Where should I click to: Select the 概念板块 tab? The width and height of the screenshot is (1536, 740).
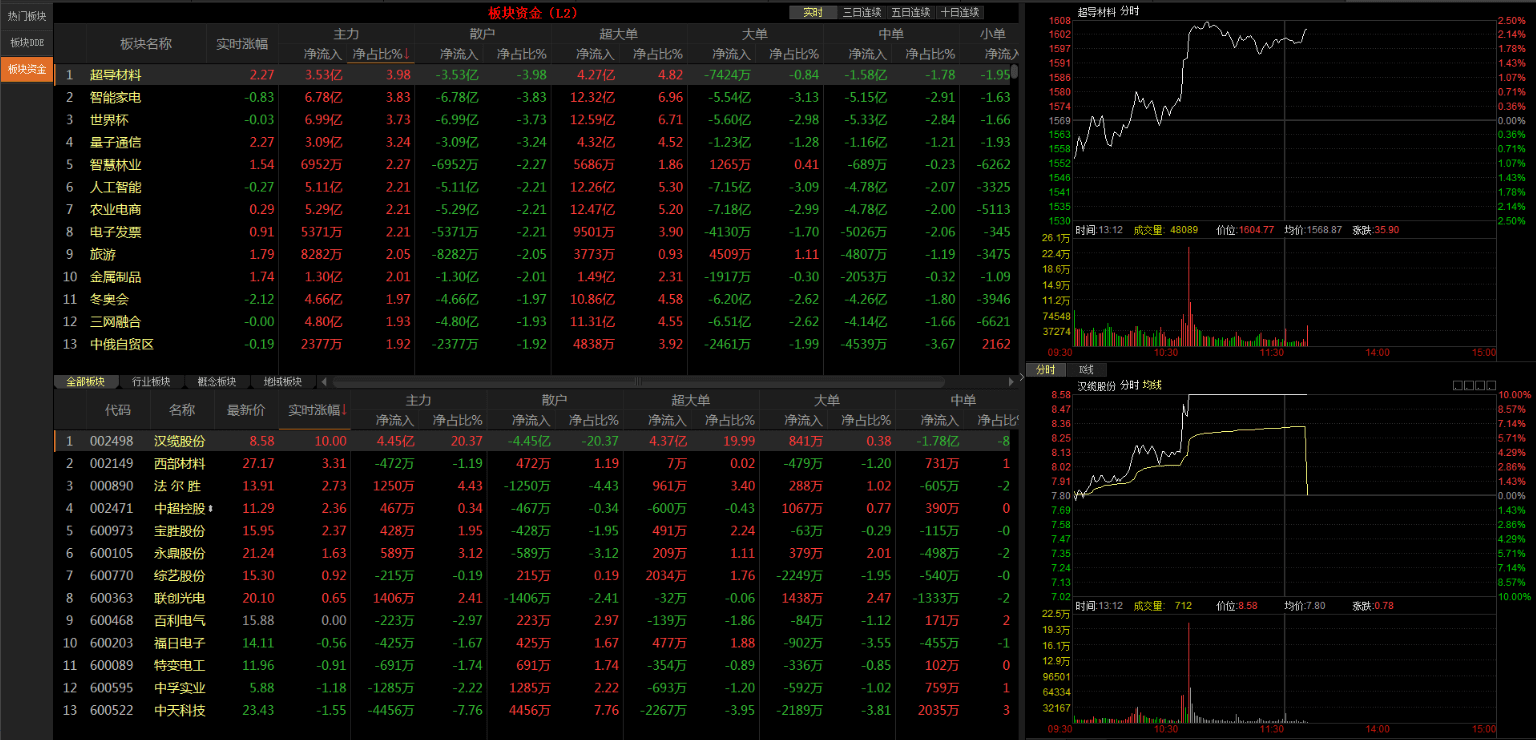click(x=217, y=382)
